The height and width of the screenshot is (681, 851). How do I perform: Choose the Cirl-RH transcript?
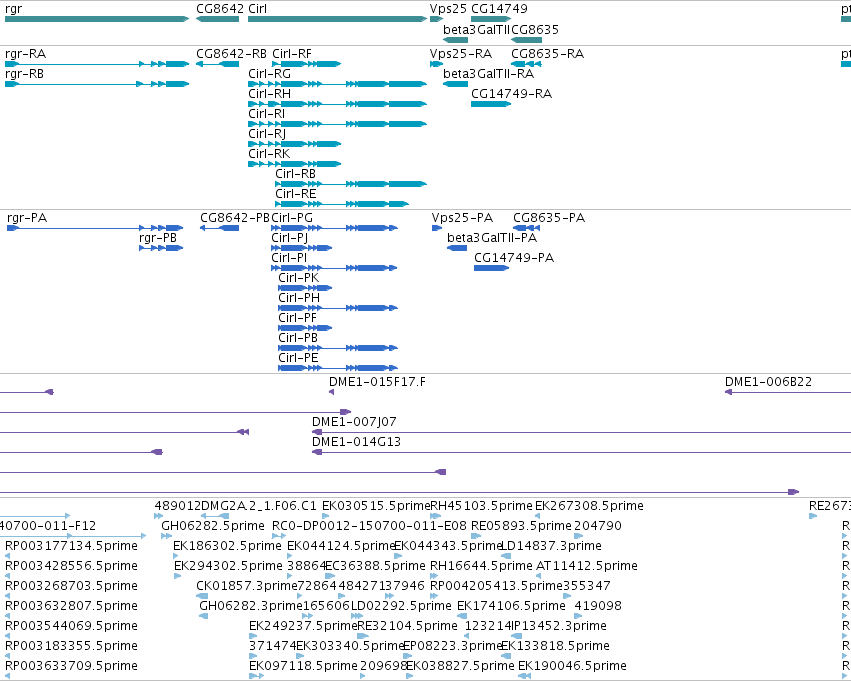coord(337,104)
